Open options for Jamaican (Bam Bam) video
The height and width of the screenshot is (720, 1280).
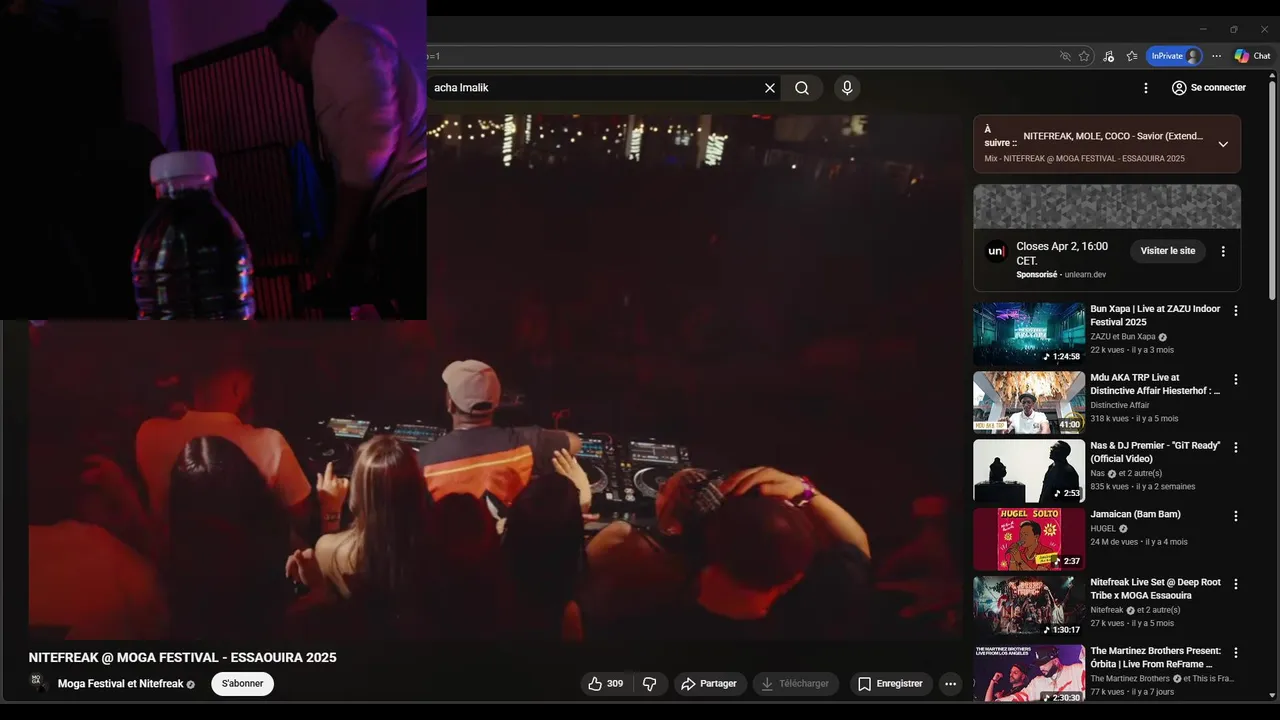[1235, 516]
